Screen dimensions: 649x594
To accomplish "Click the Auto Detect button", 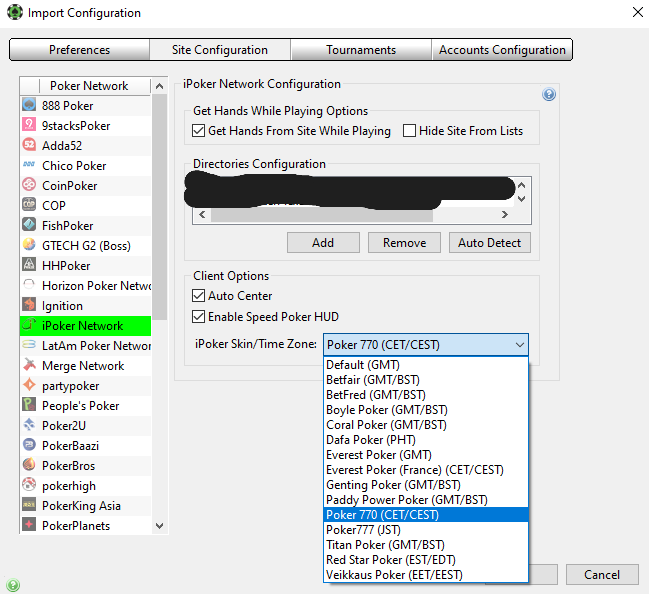I will [489, 243].
